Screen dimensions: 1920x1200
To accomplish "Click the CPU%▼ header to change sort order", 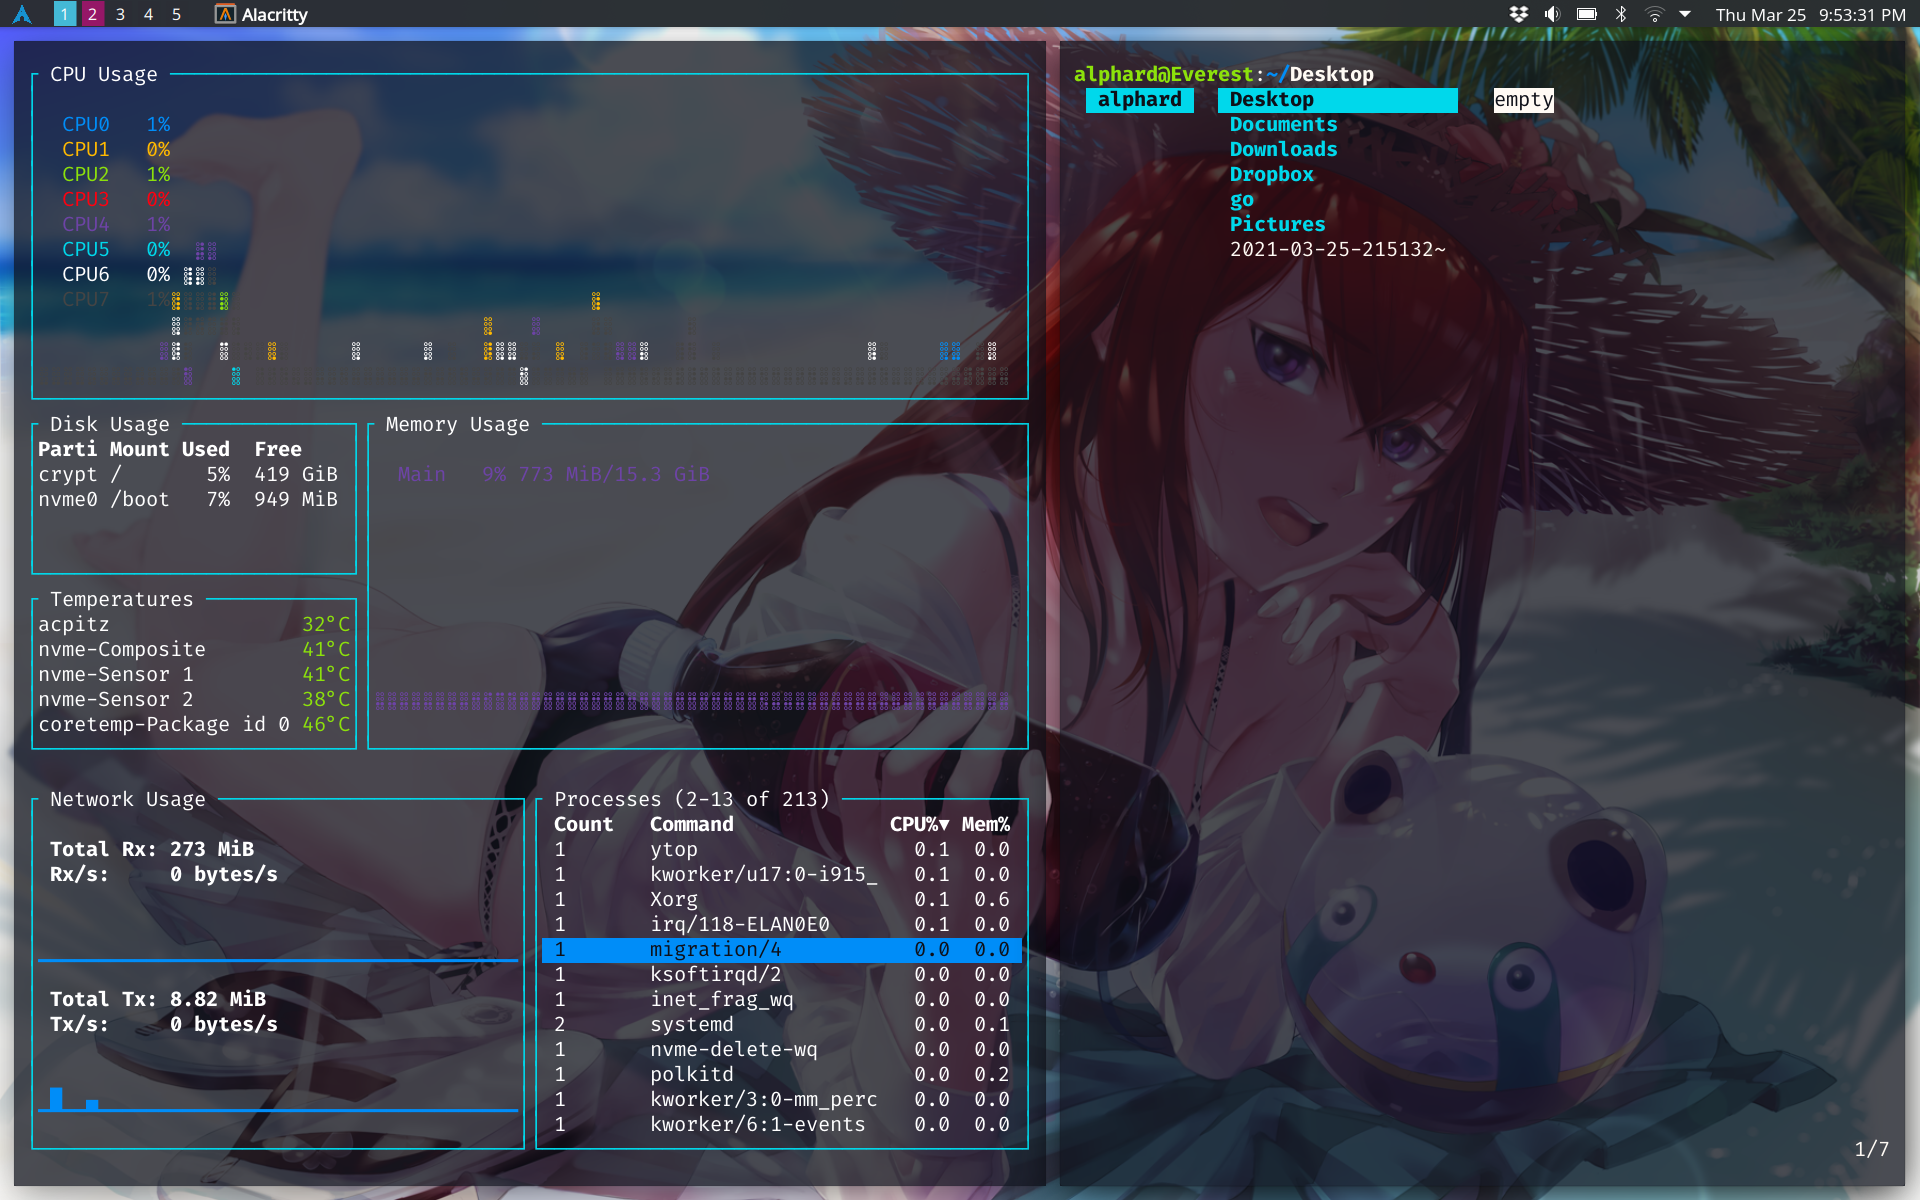I will point(916,824).
